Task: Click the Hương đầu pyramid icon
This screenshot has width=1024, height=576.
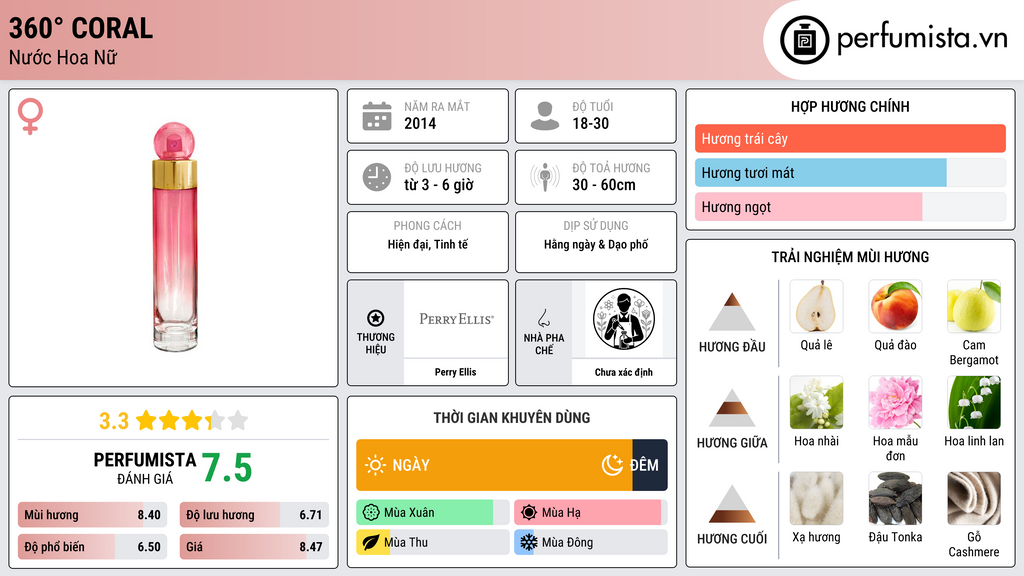Action: [x=732, y=312]
